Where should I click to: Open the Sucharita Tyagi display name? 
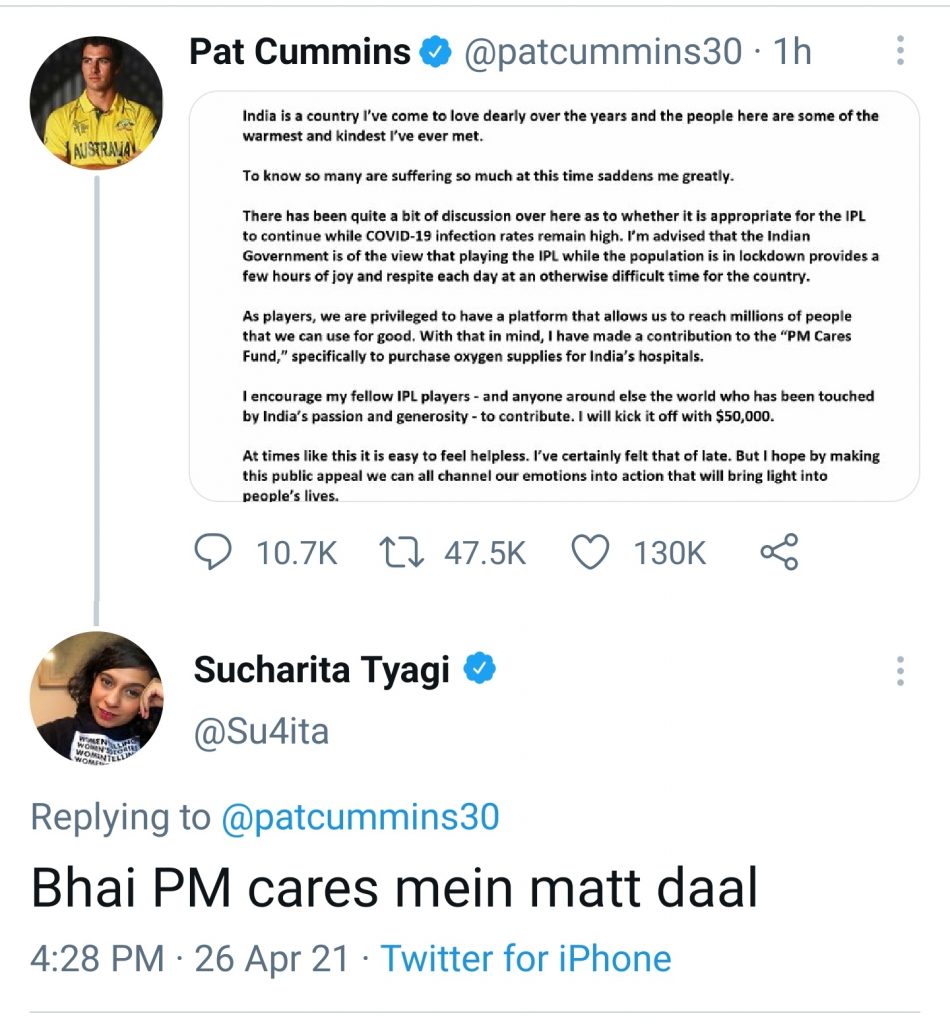322,670
